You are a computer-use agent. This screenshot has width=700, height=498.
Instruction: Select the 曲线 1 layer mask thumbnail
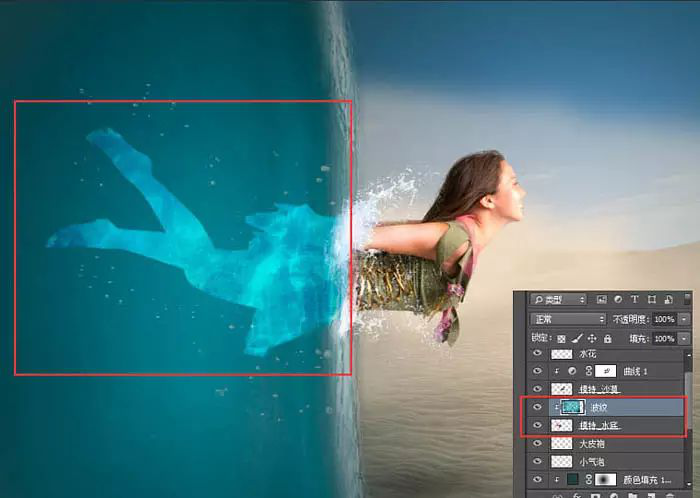click(x=604, y=371)
